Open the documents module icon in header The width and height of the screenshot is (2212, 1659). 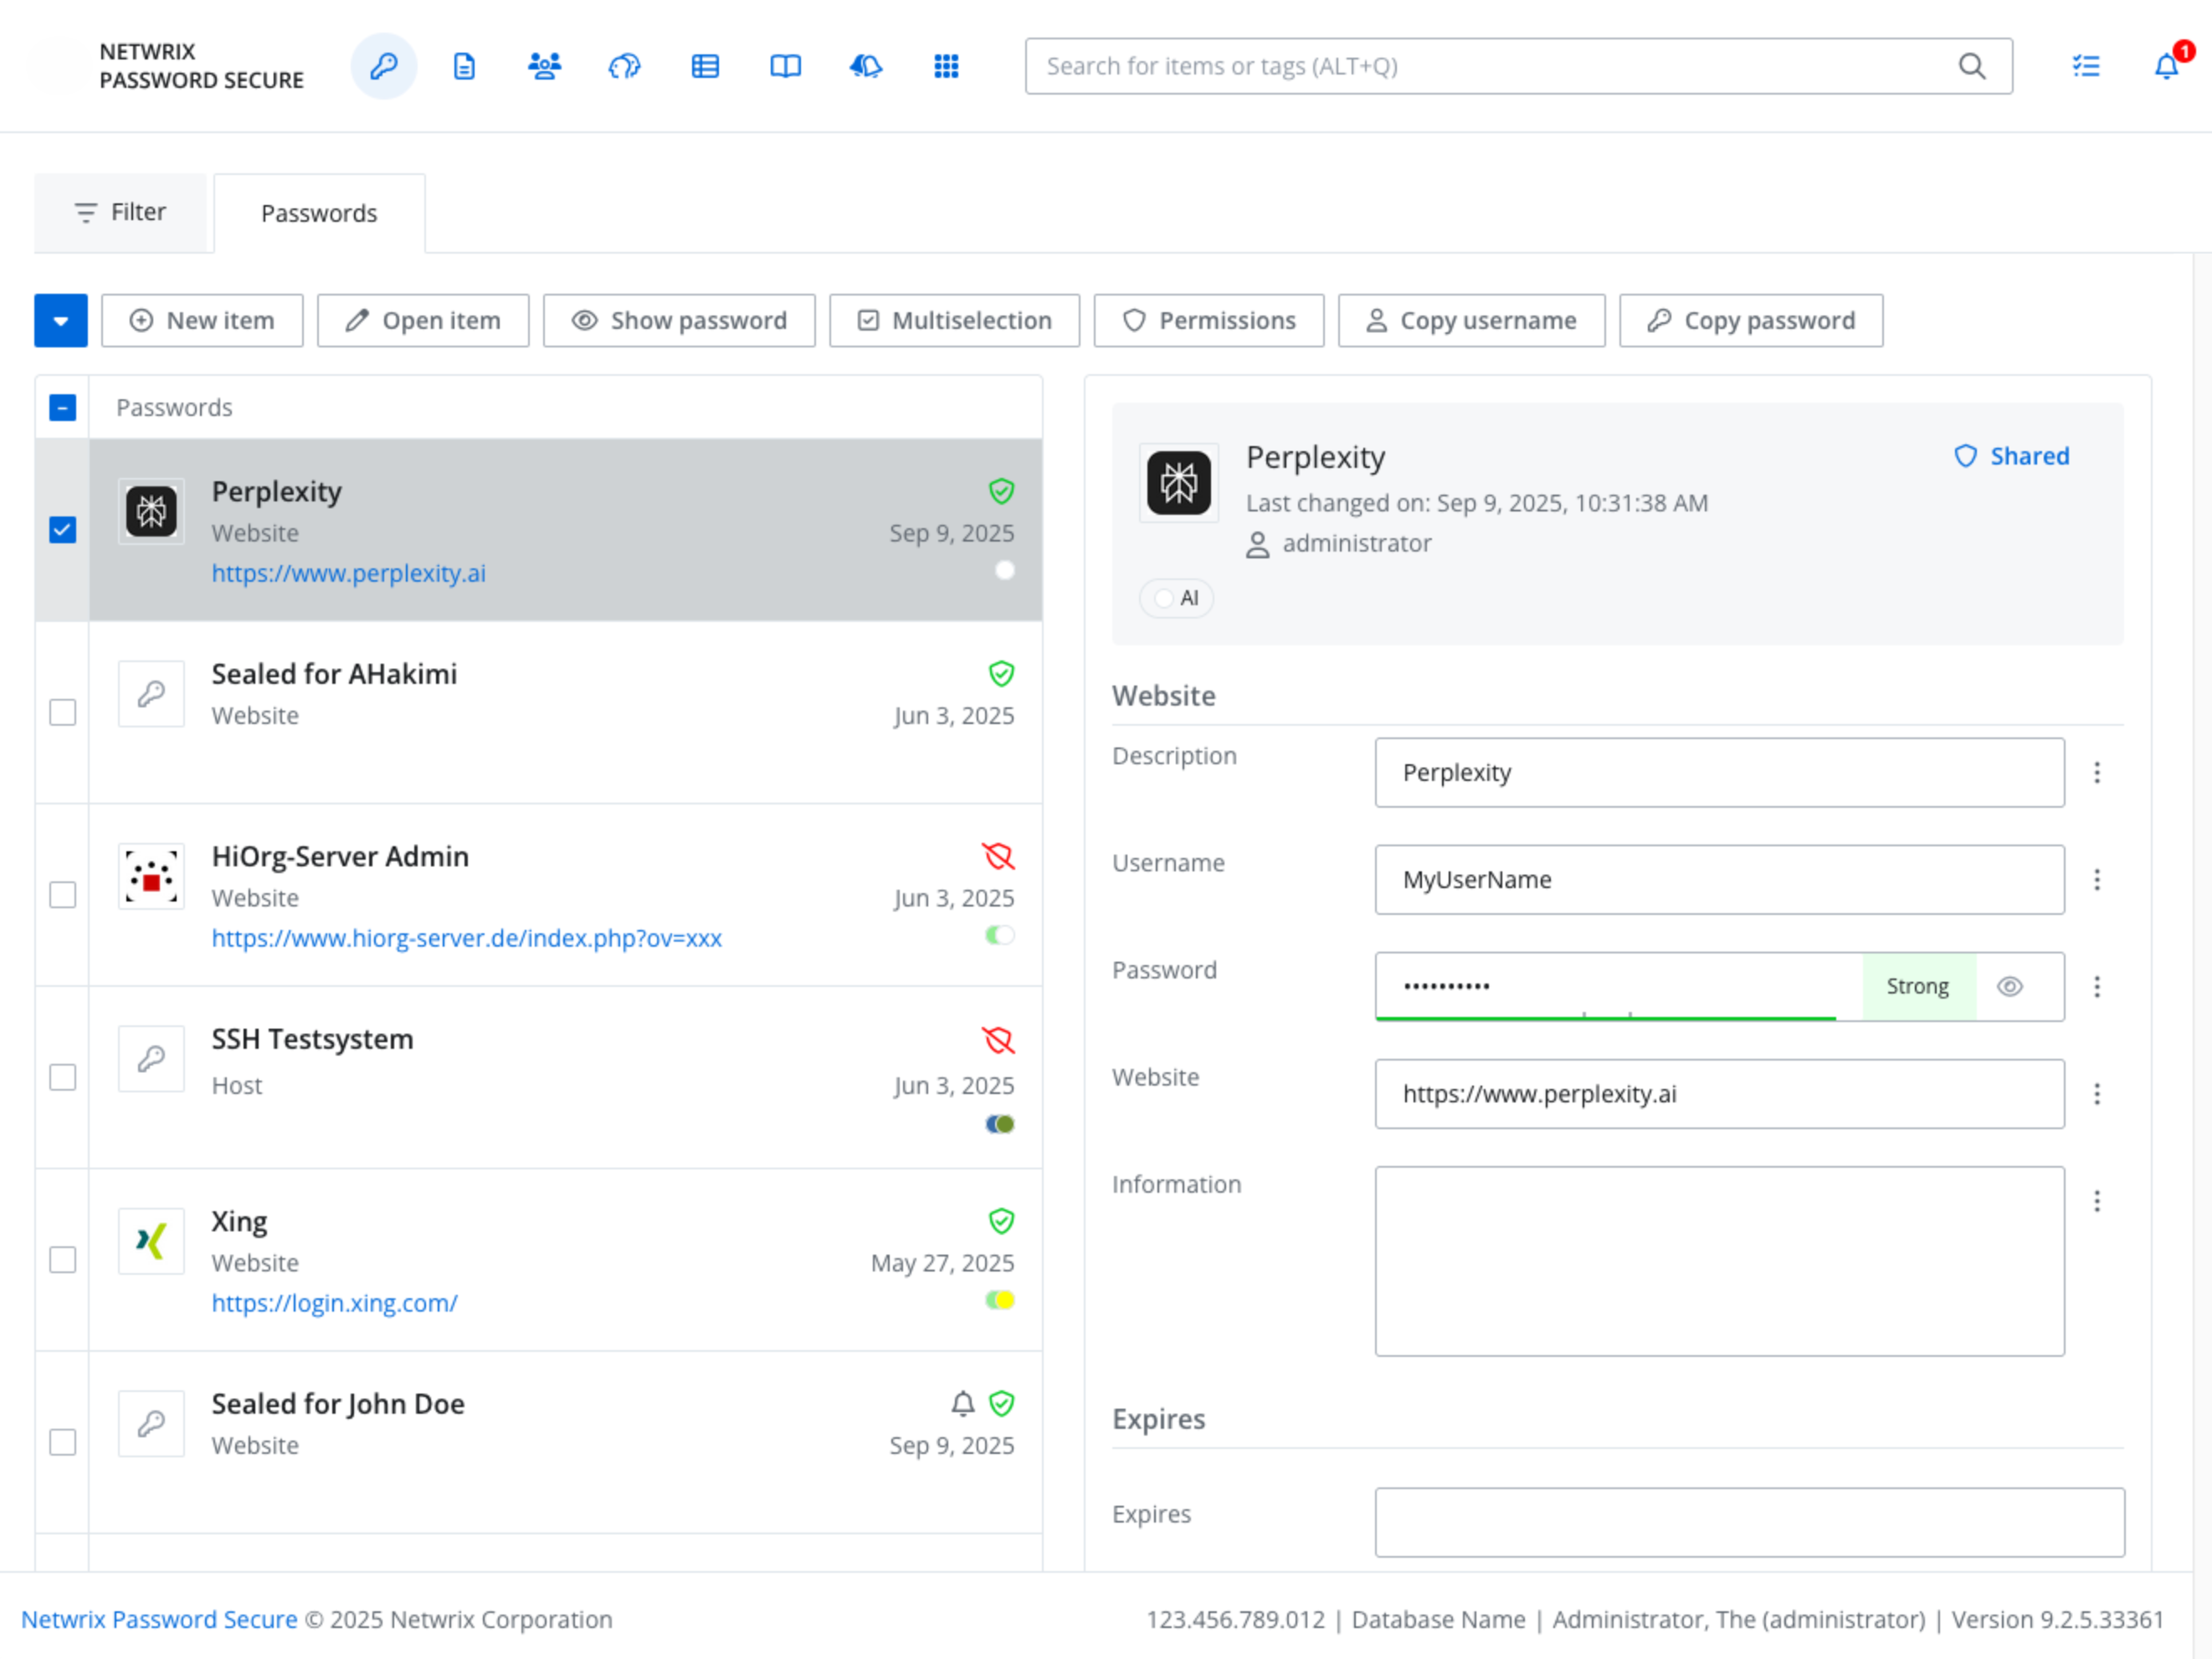pos(464,66)
